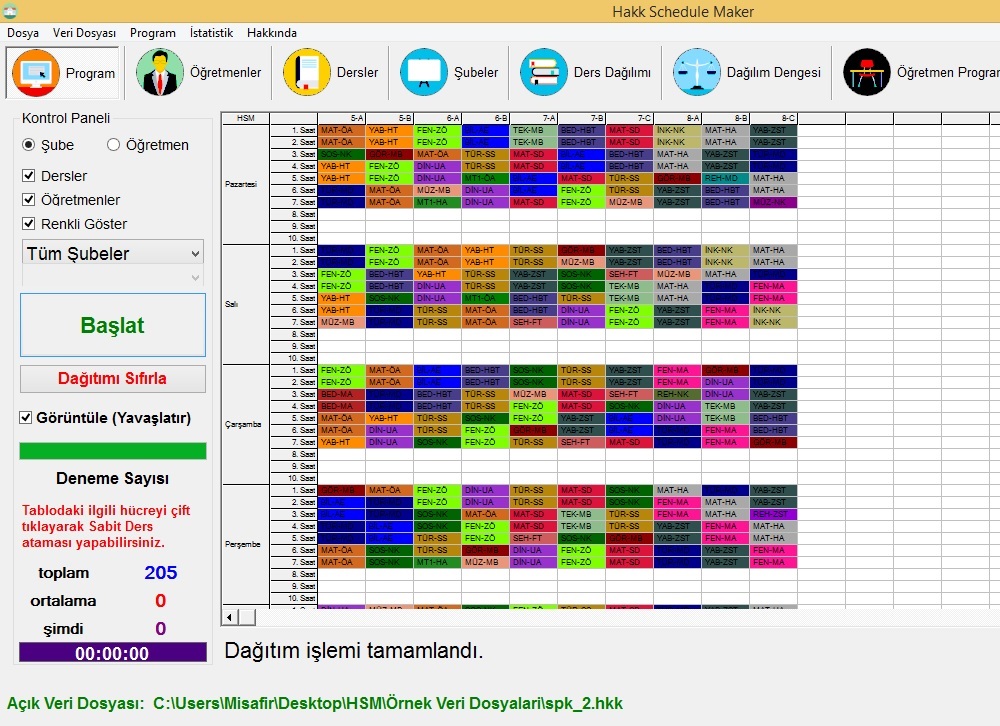
Task: Open the Dersler book icon
Action: (307, 72)
